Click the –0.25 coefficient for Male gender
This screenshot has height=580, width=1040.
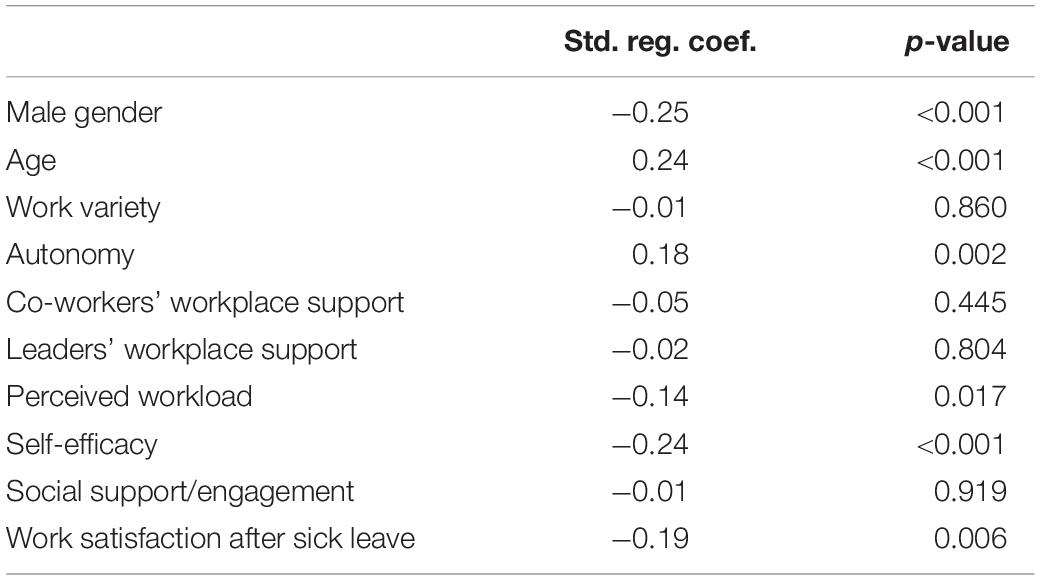point(651,113)
